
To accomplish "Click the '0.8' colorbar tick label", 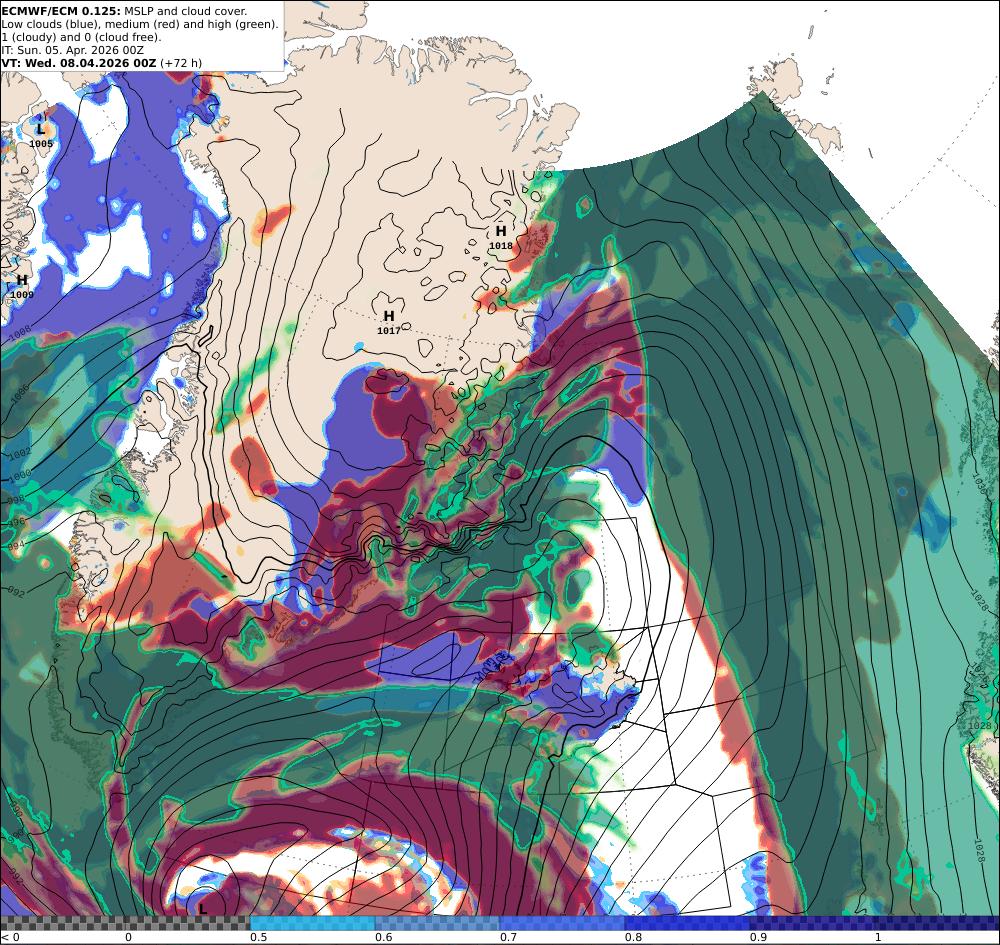I will pyautogui.click(x=633, y=937).
